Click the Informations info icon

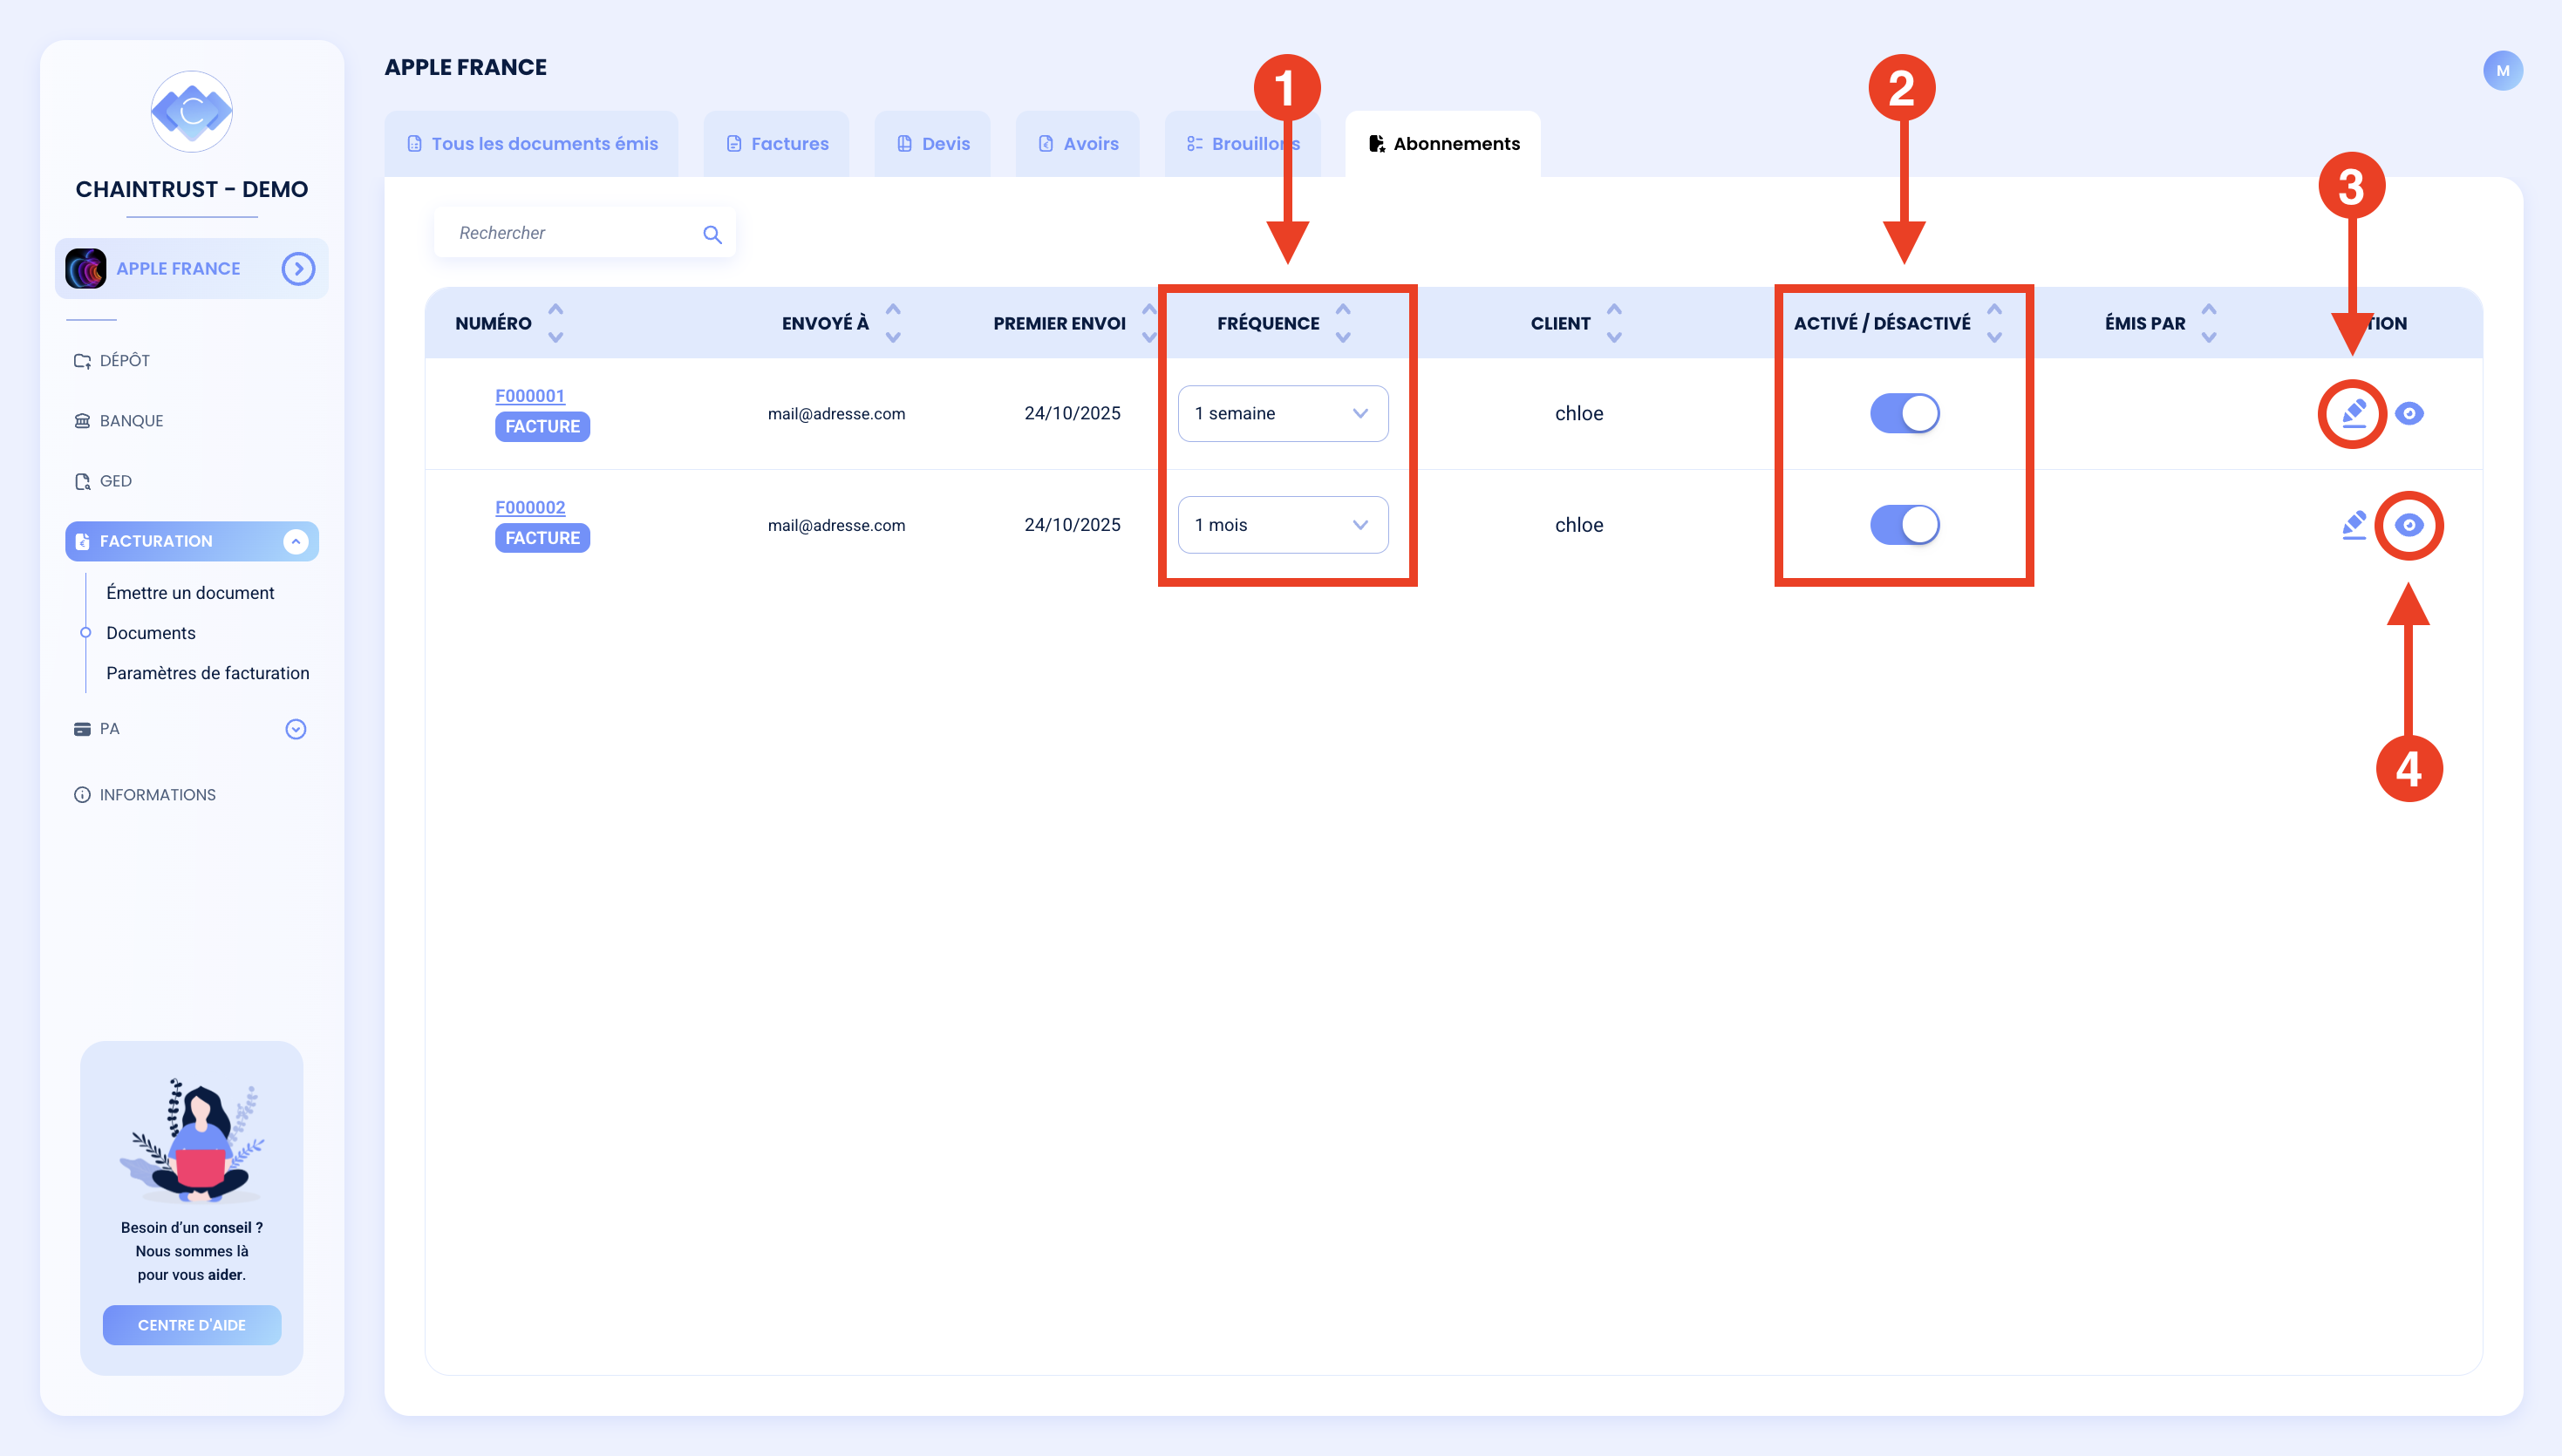click(82, 795)
